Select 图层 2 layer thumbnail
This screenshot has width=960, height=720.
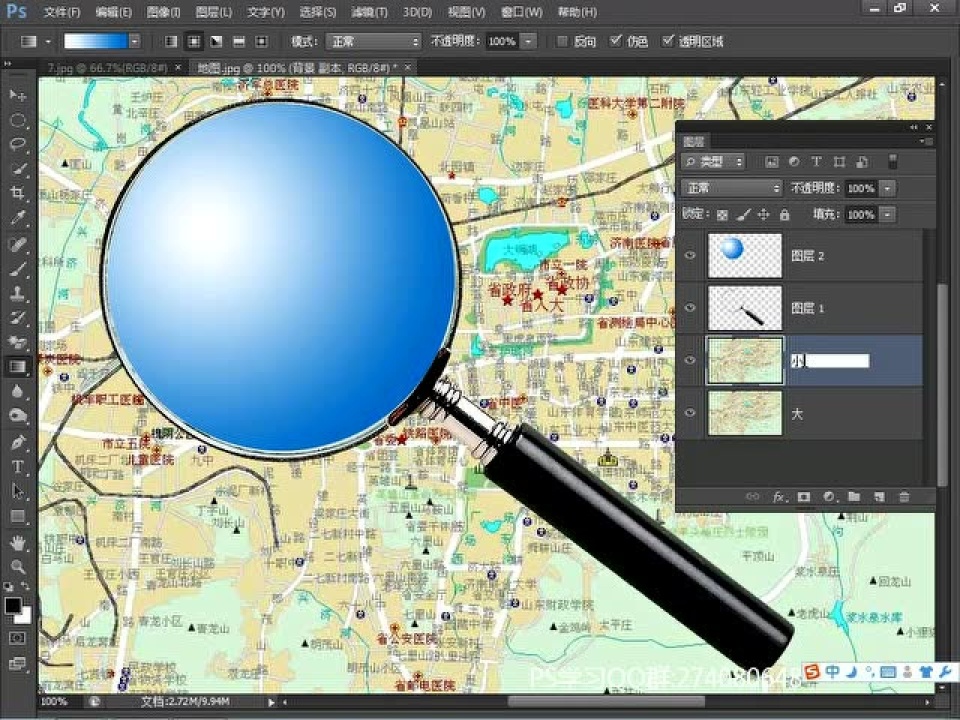tap(744, 255)
